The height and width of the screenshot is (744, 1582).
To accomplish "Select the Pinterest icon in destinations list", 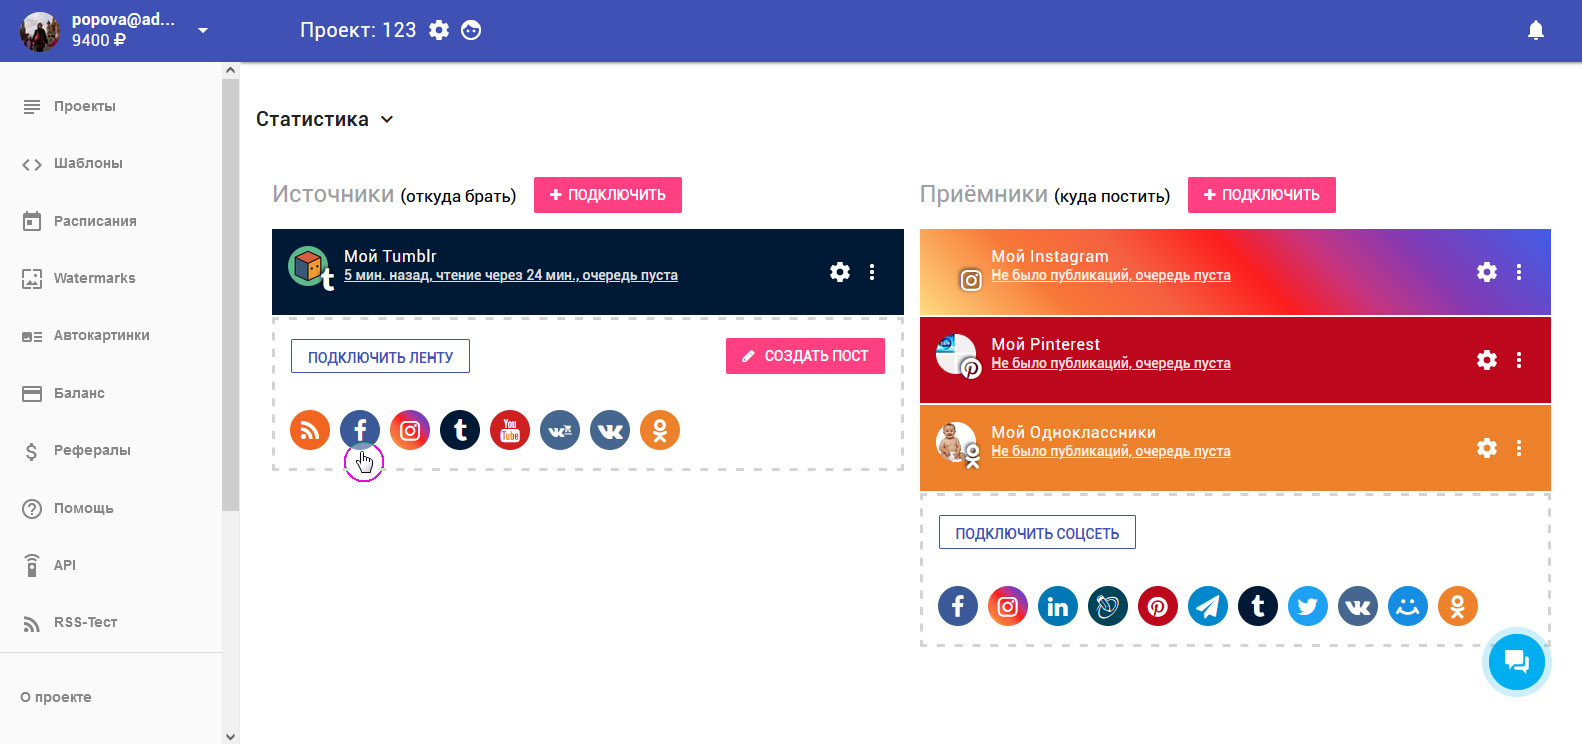I will pyautogui.click(x=1158, y=606).
